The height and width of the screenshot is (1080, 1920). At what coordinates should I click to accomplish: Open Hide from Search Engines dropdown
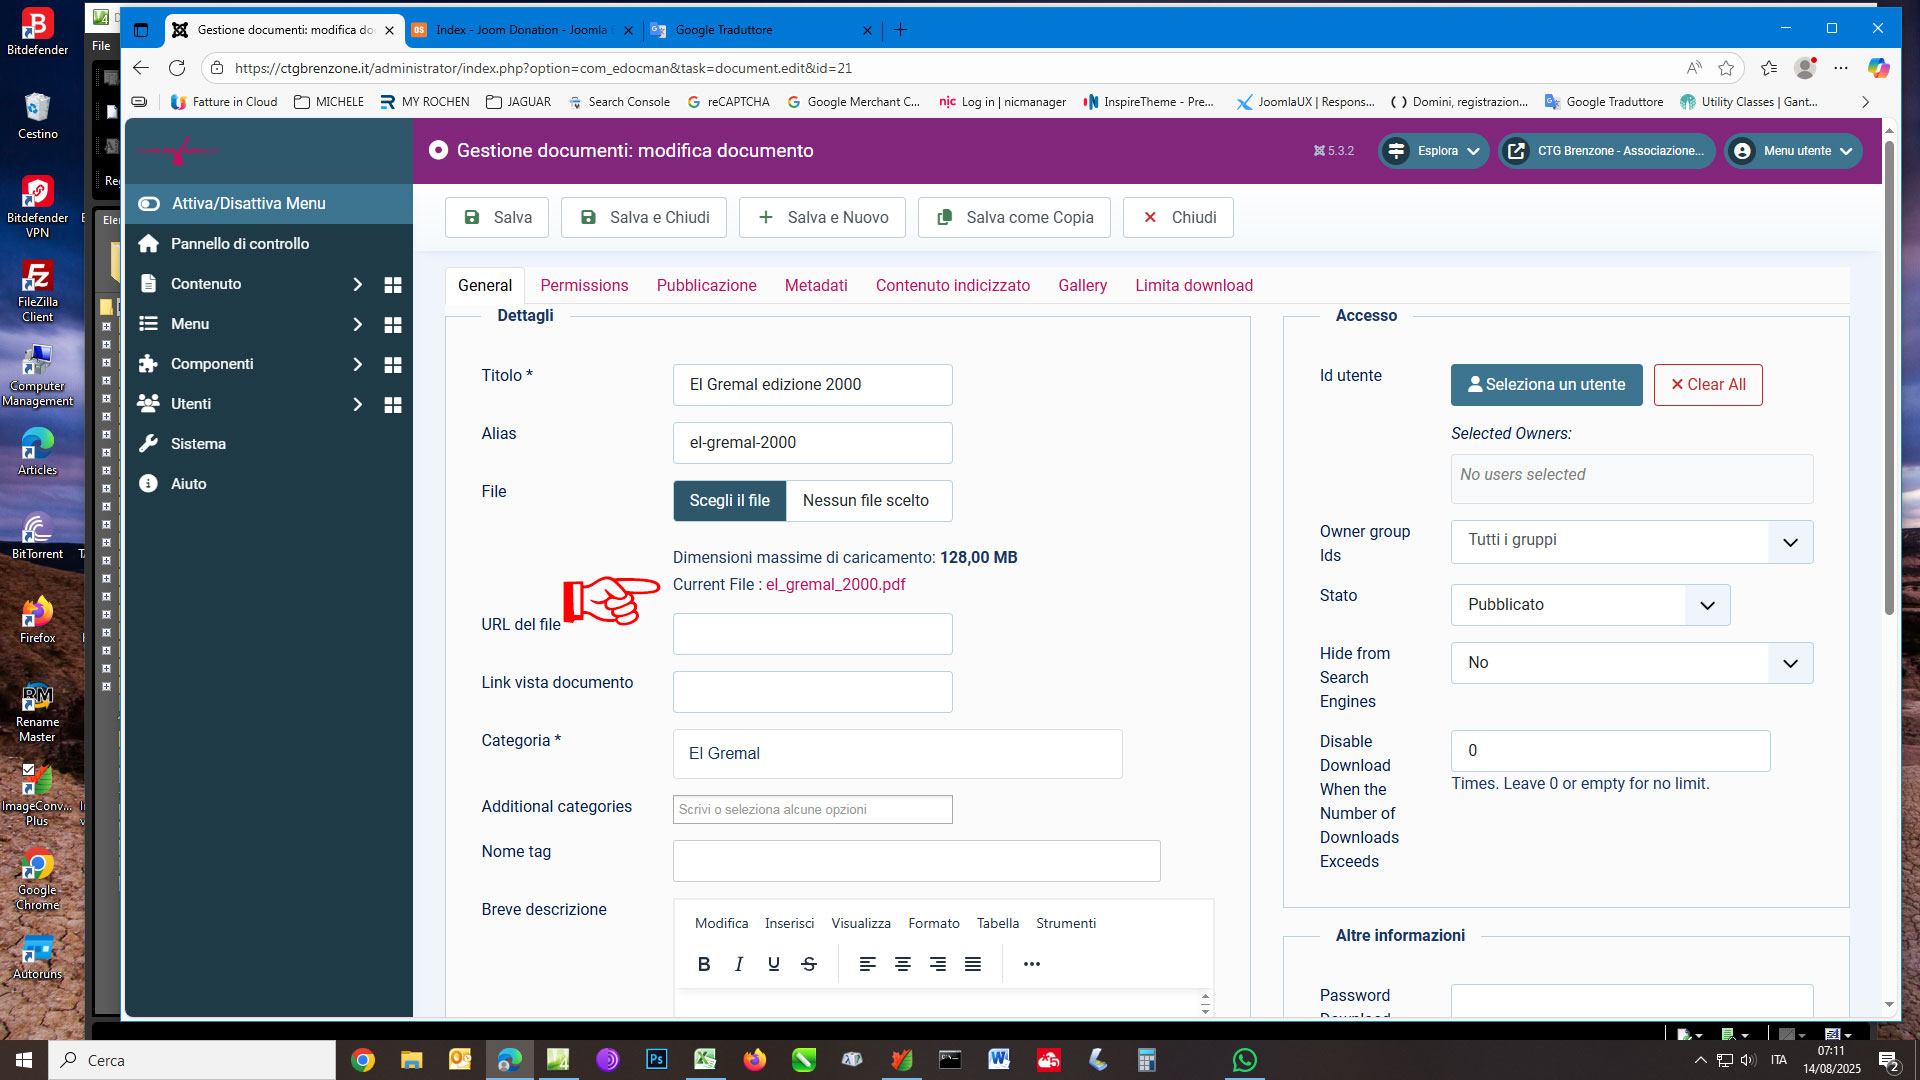(1631, 663)
